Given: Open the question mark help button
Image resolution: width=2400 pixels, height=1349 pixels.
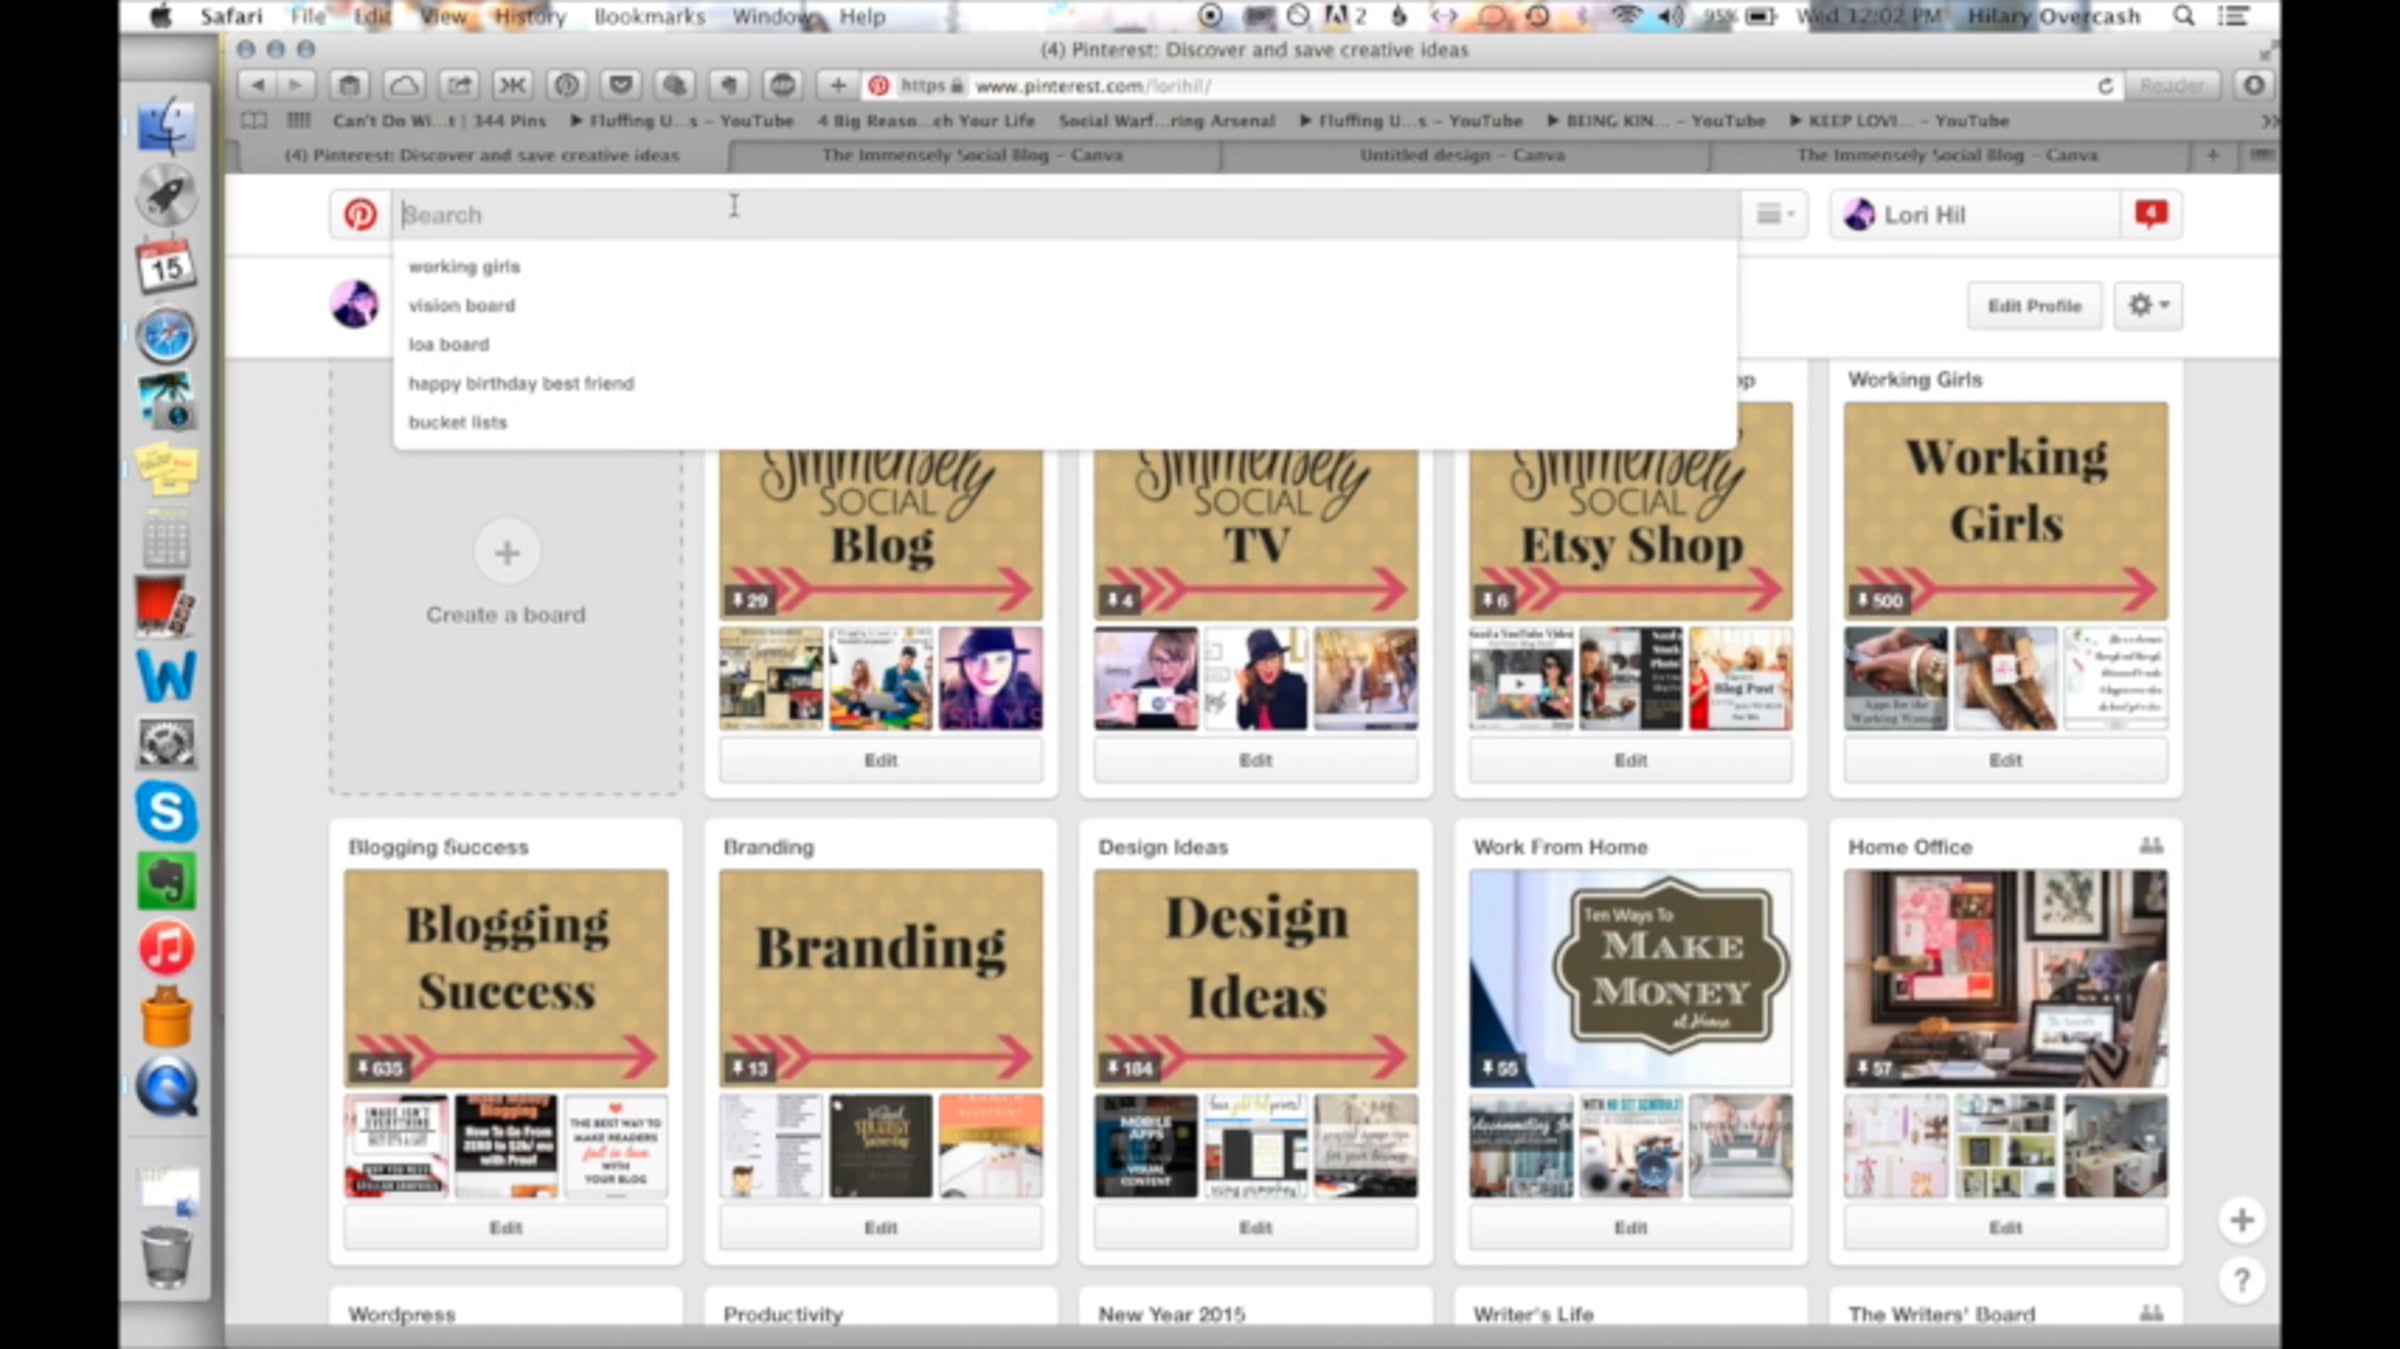Looking at the screenshot, I should point(2241,1280).
